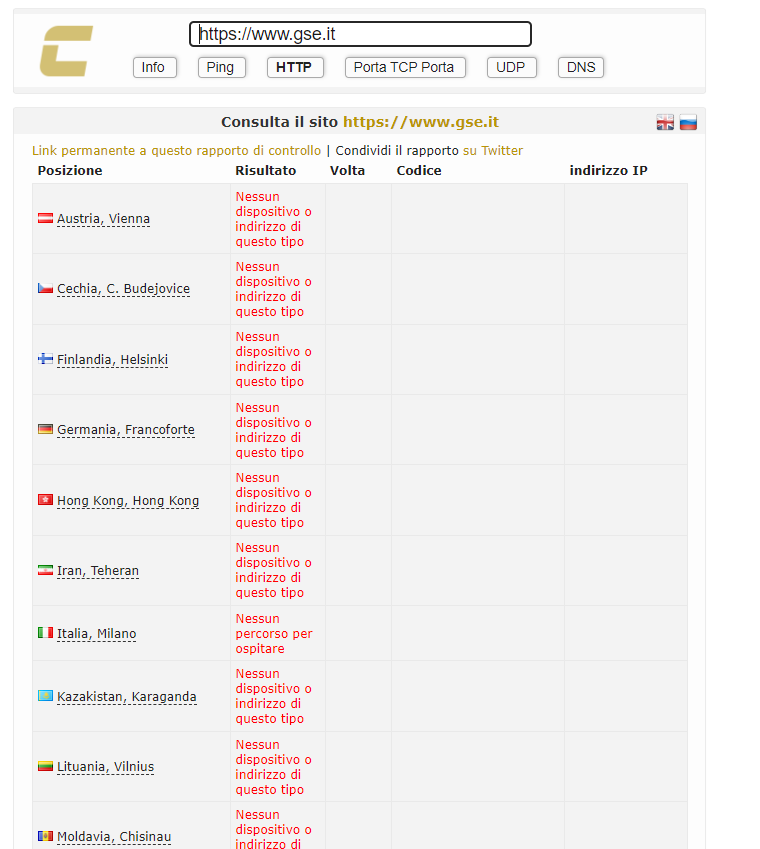The width and height of the screenshot is (760, 849).
Task: Click the Kazakhstan flag icon
Action: [45, 696]
